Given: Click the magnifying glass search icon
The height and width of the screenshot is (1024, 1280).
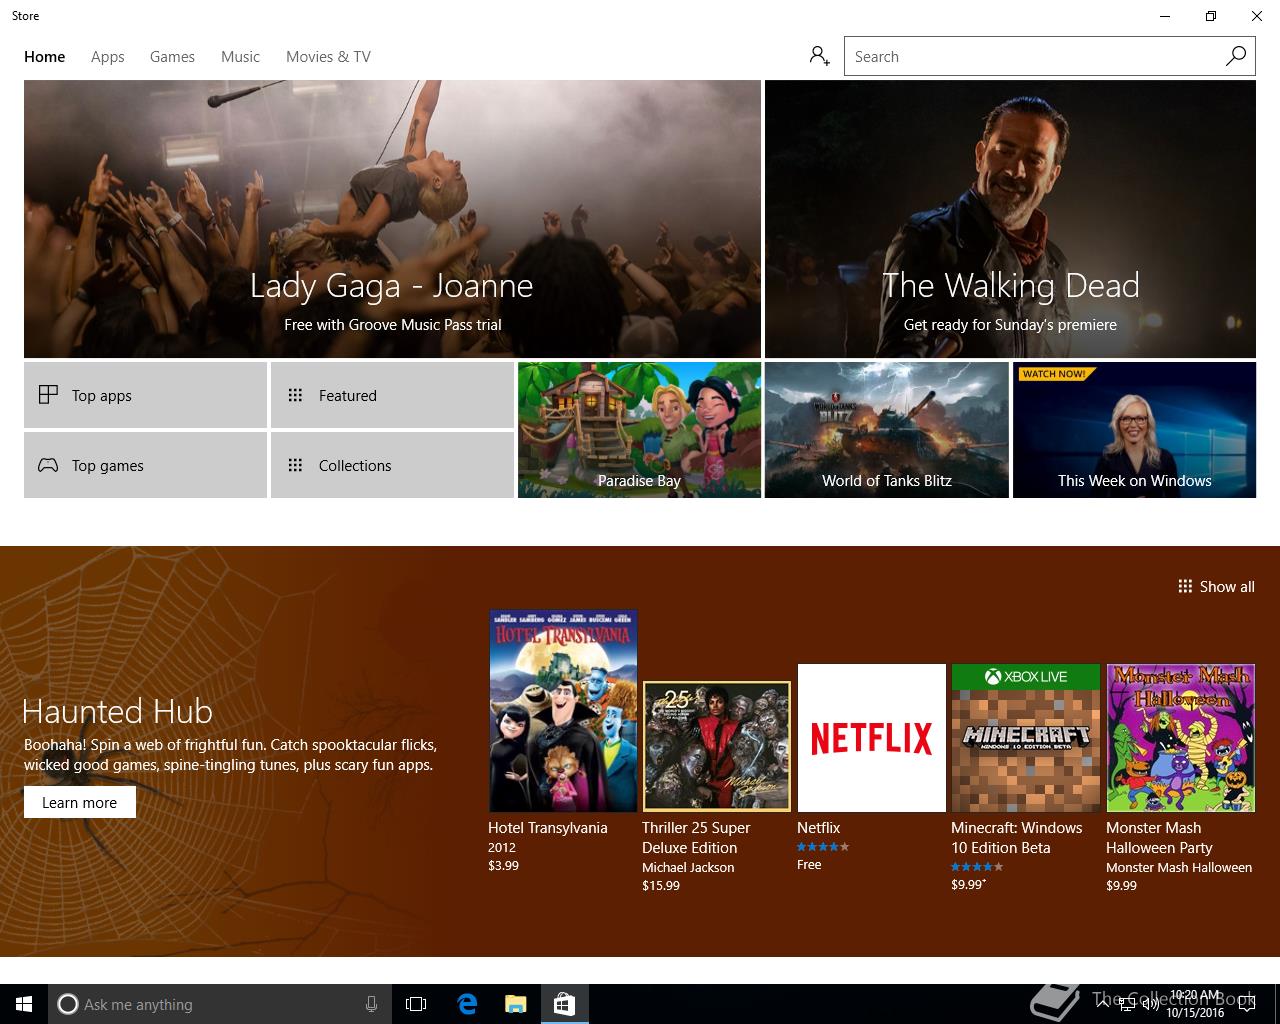Looking at the screenshot, I should [x=1236, y=56].
